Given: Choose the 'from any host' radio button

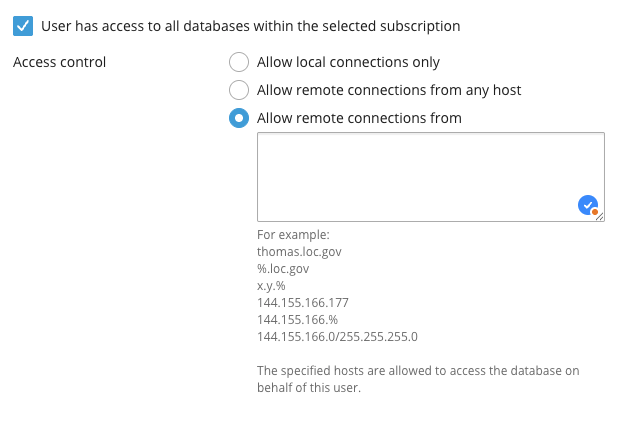Looking at the screenshot, I should click(239, 90).
